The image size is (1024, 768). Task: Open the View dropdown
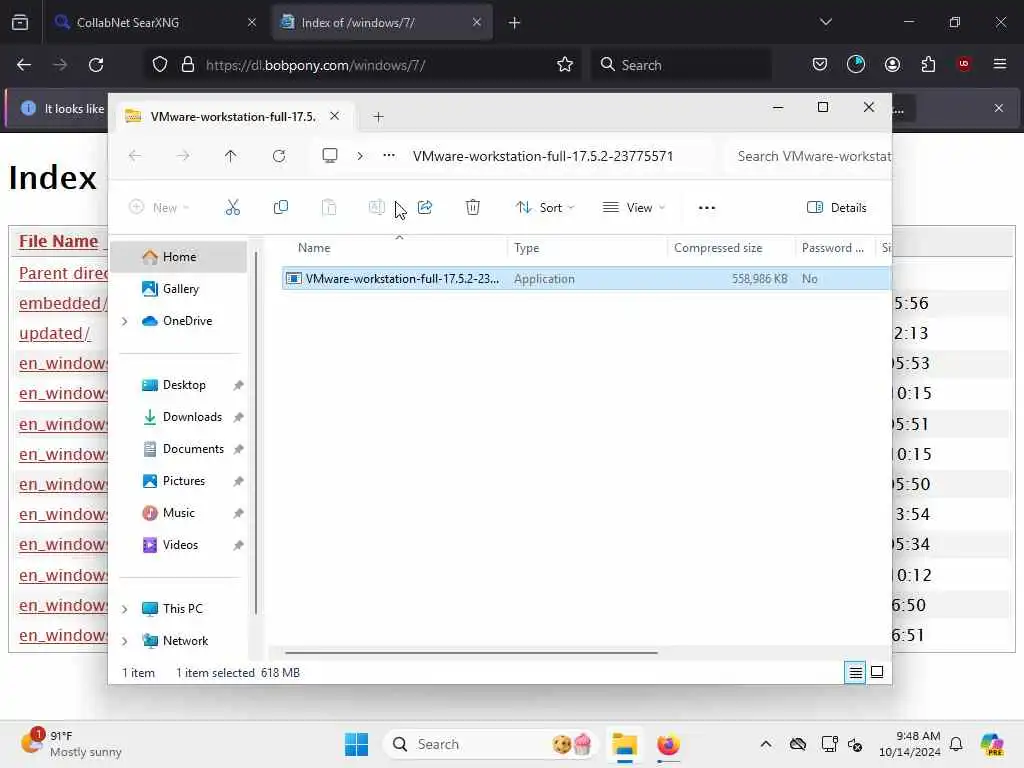[634, 208]
